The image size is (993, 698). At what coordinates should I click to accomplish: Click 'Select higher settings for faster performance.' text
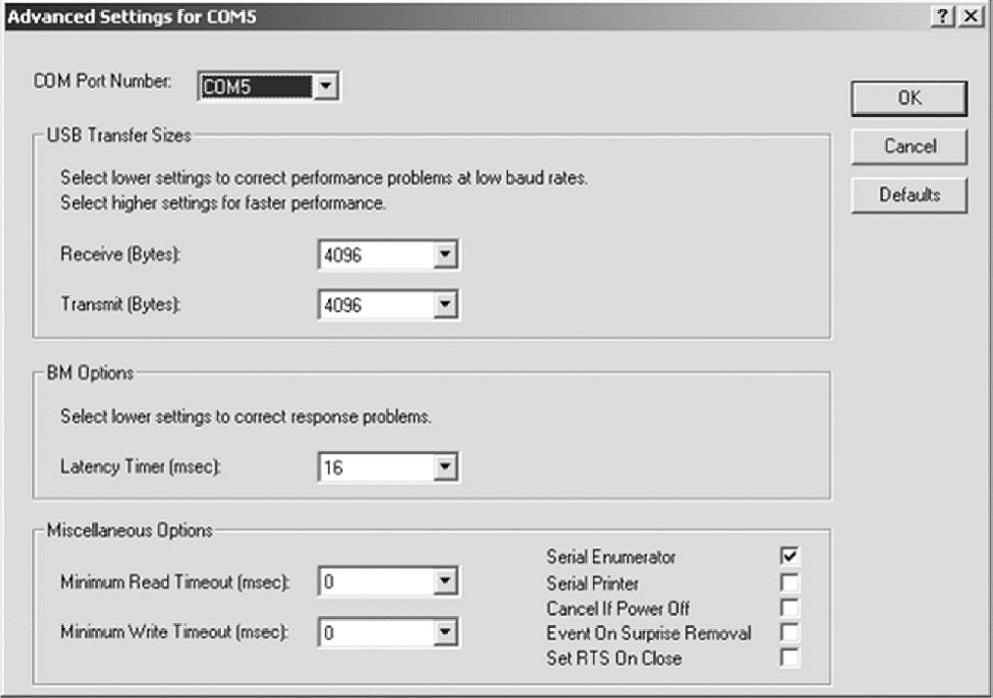[x=223, y=203]
